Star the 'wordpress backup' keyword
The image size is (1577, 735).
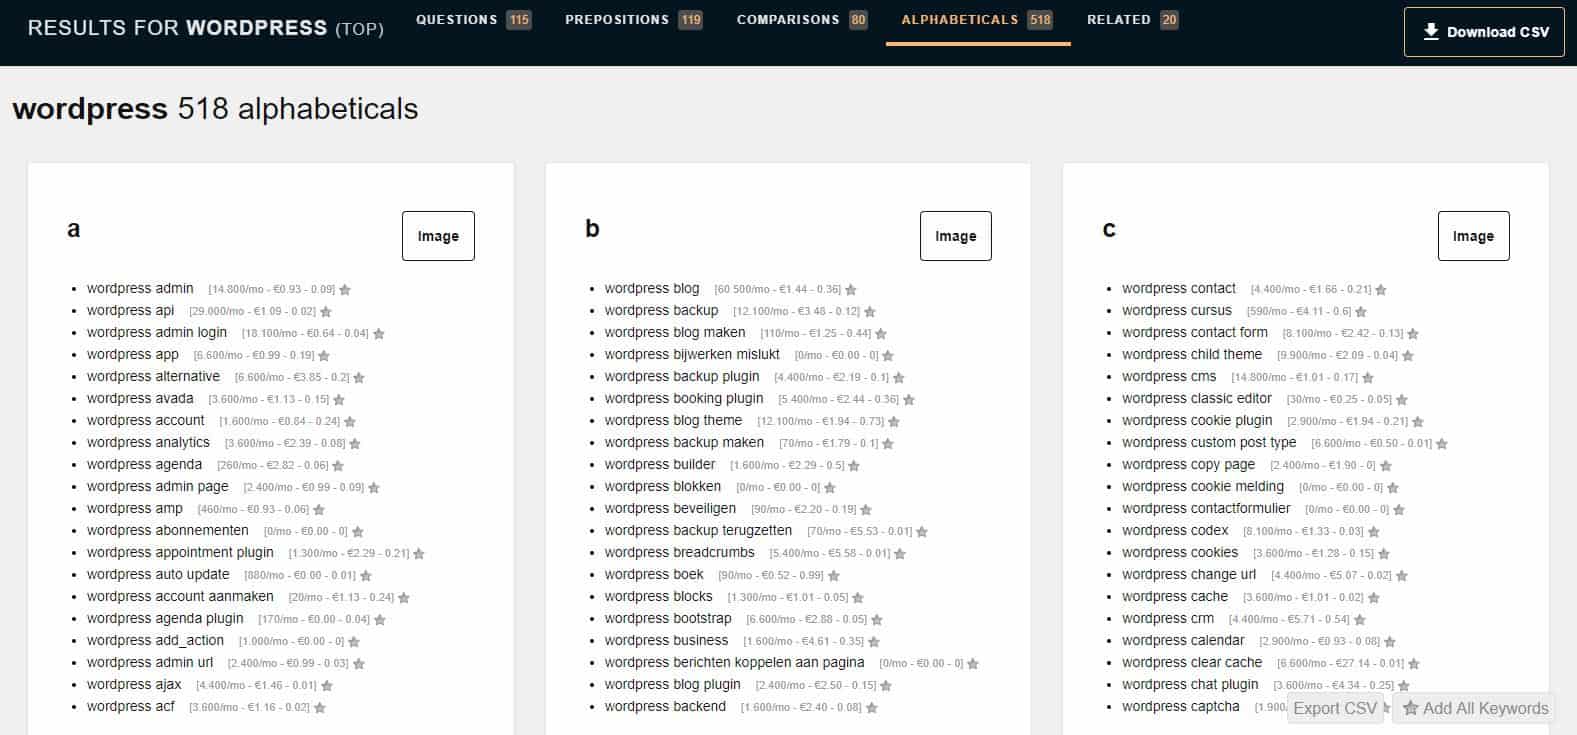point(870,312)
